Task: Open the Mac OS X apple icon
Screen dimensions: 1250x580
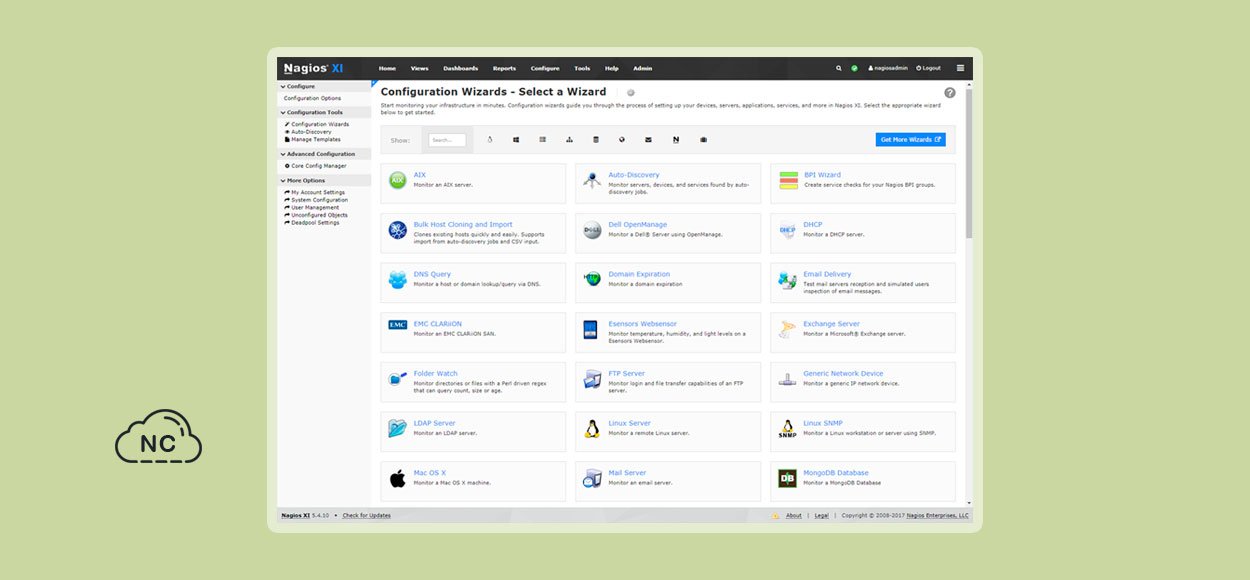Action: 397,479
